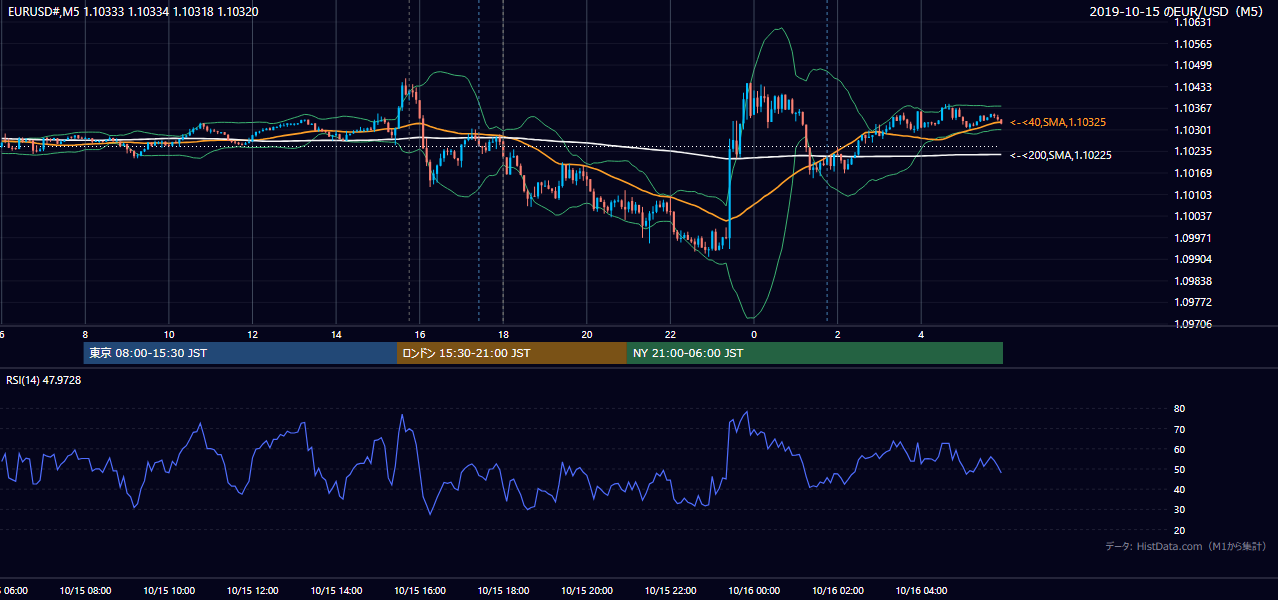Click the 10/15 18:00 time label
The image size is (1278, 600).
[503, 591]
